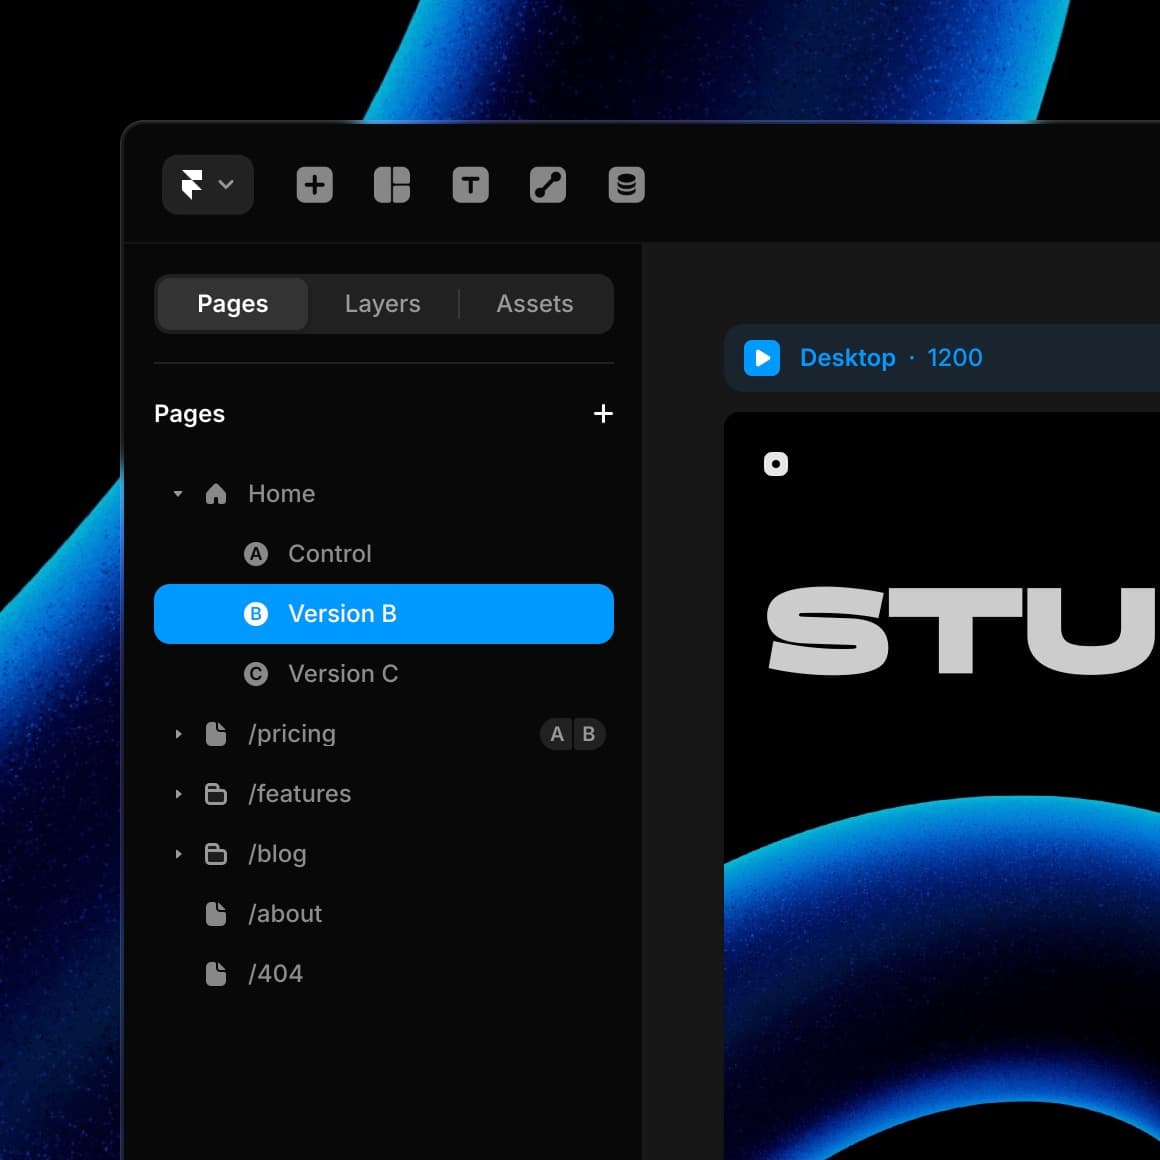Select the Text tool
The image size is (1160, 1160).
coord(471,184)
